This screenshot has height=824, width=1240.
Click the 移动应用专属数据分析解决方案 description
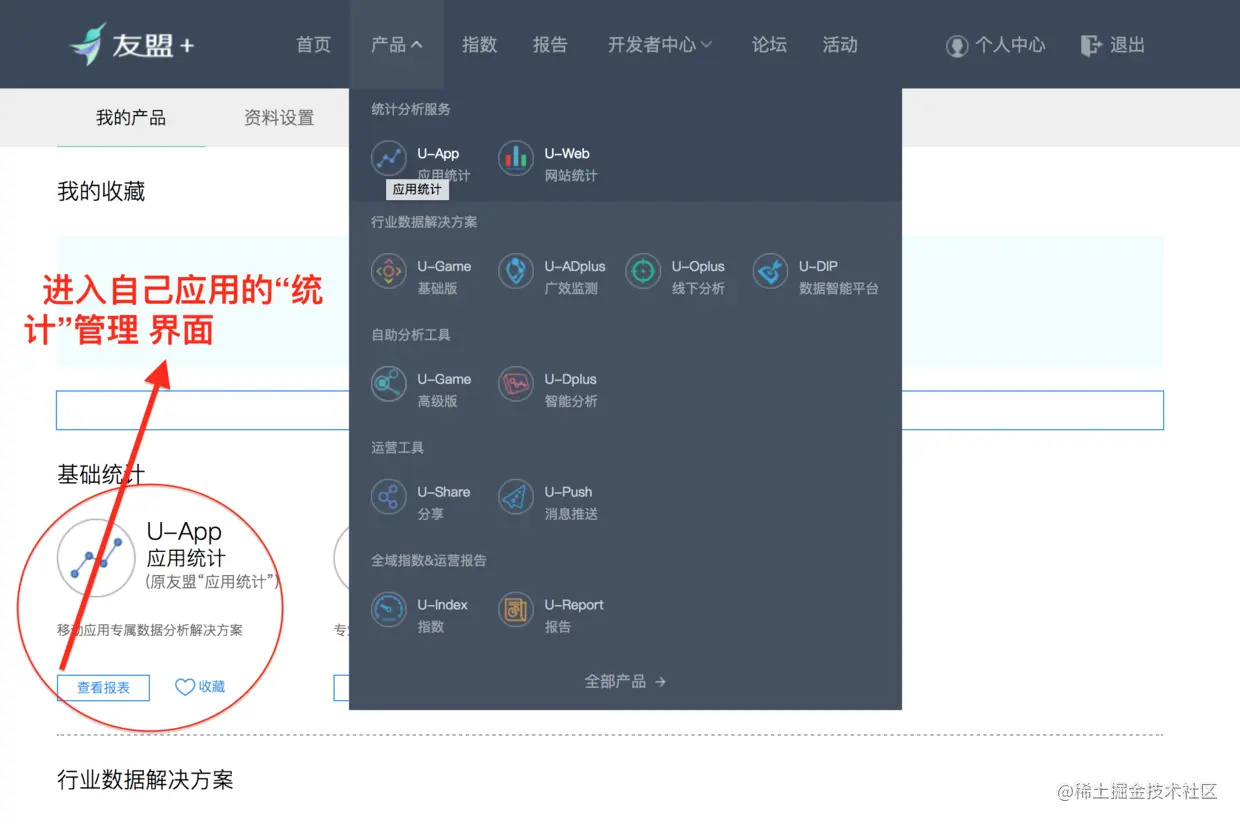tap(150, 631)
